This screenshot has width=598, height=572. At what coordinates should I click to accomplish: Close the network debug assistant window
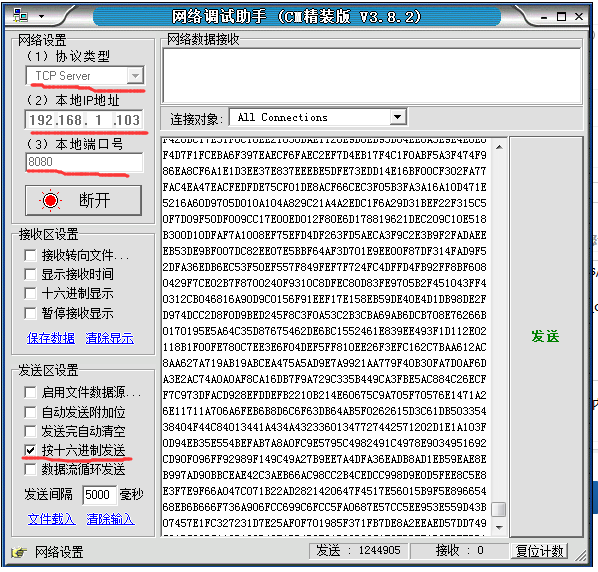(x=579, y=16)
